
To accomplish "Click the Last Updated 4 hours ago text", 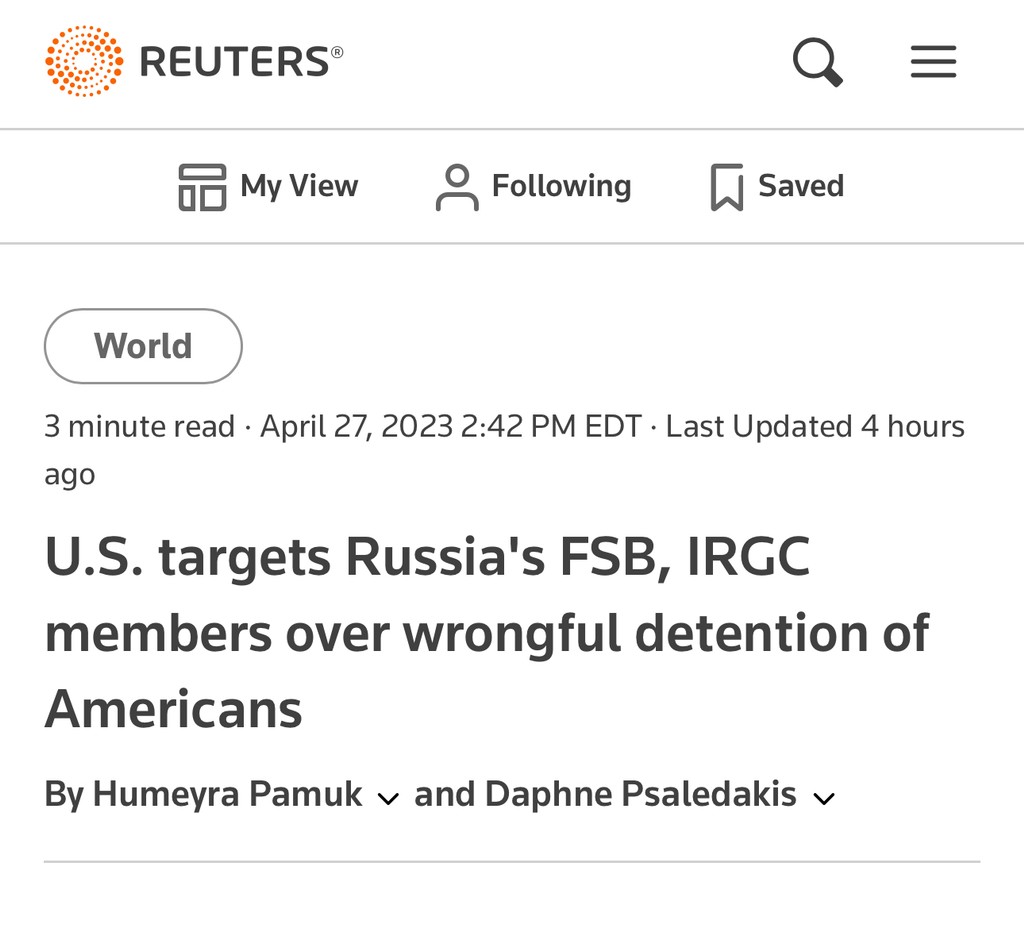I will coord(504,450).
